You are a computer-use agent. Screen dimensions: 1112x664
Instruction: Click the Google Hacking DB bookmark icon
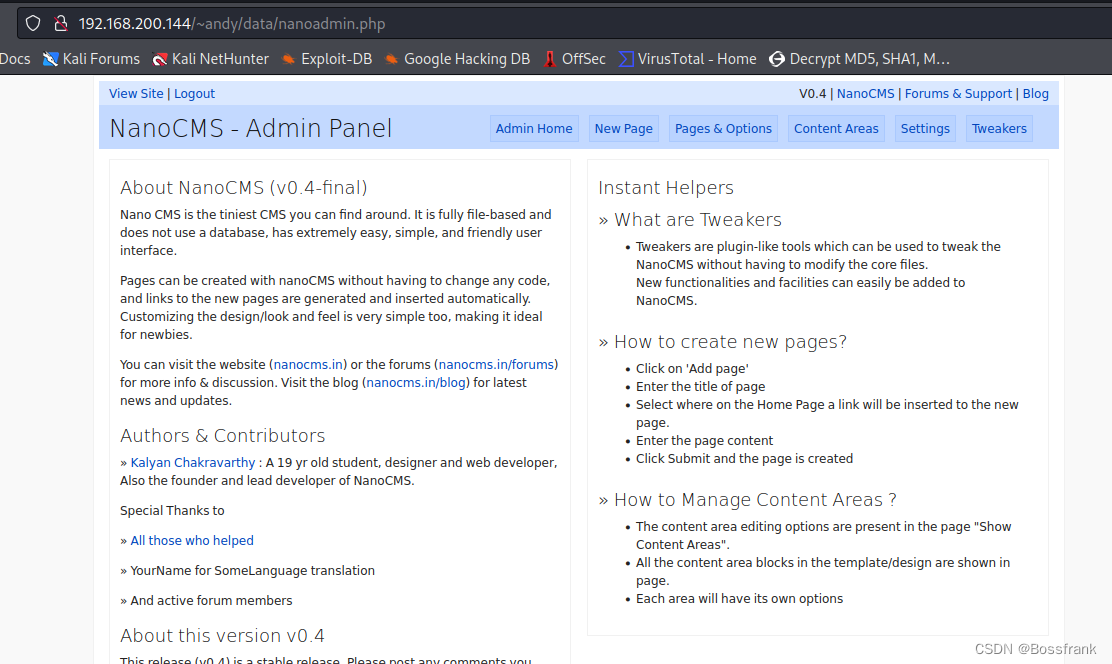[x=391, y=59]
